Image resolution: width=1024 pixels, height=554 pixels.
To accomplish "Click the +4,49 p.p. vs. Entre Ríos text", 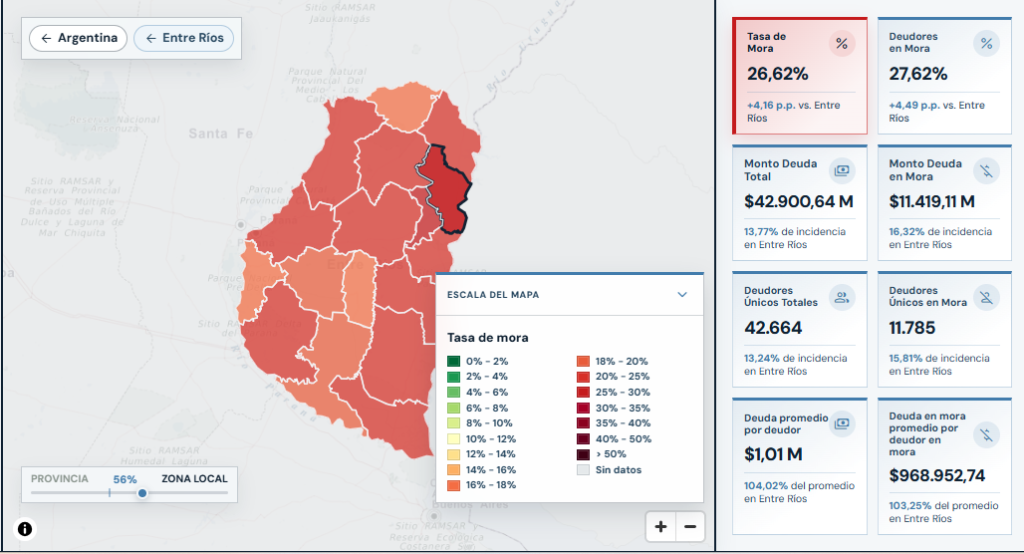I will 936,112.
